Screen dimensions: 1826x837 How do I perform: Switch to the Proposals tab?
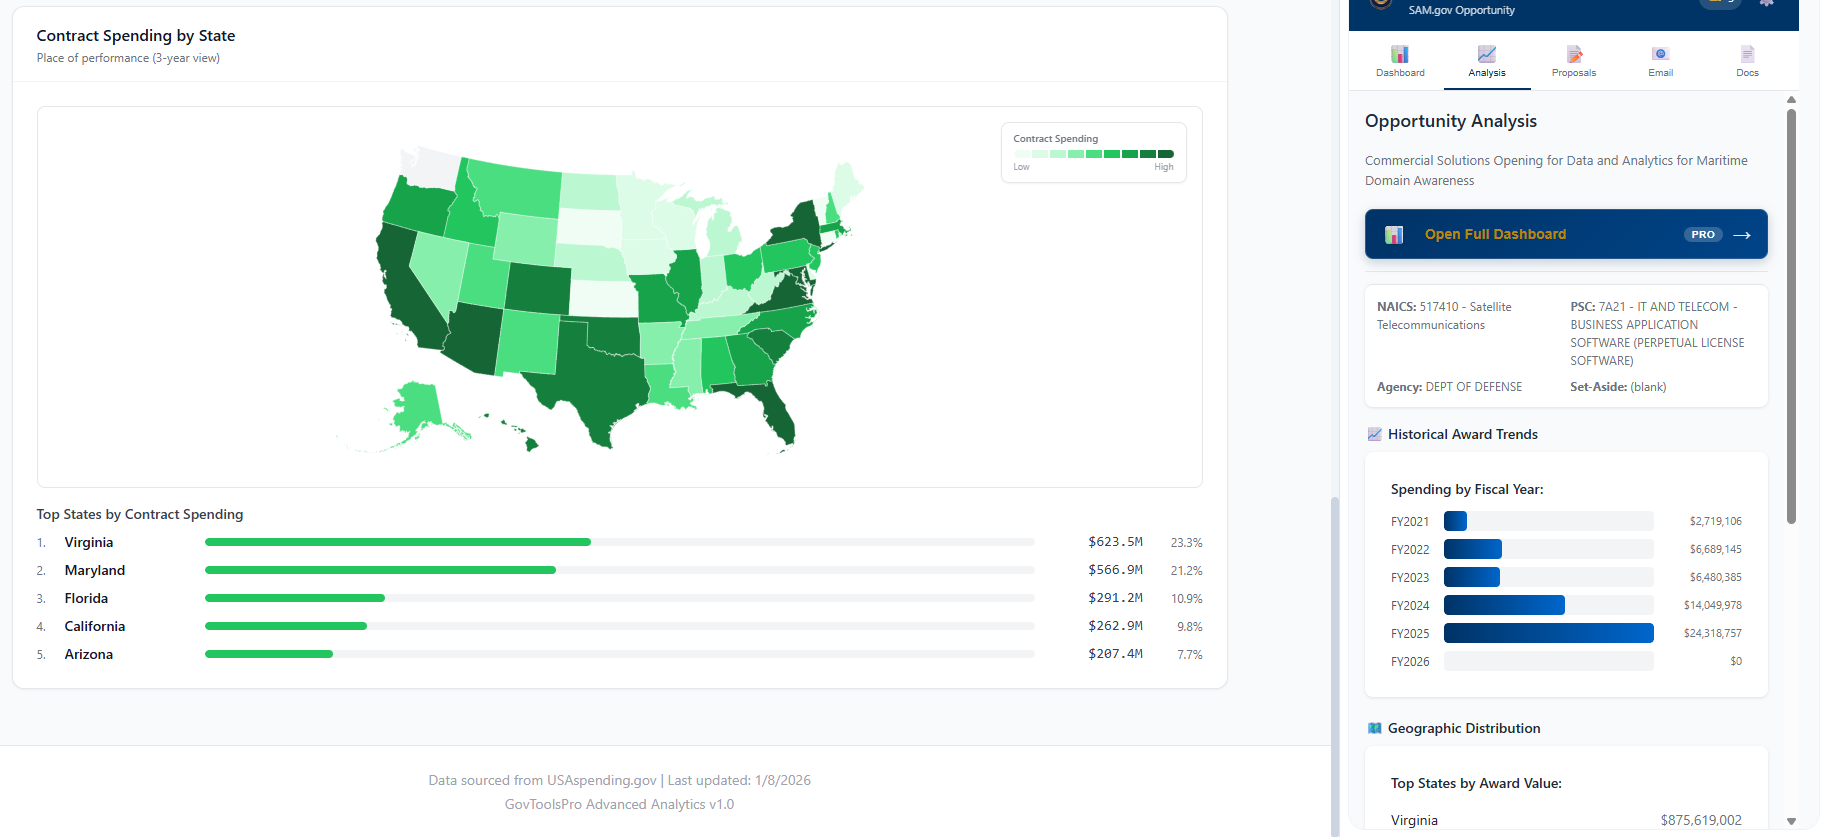click(x=1573, y=62)
